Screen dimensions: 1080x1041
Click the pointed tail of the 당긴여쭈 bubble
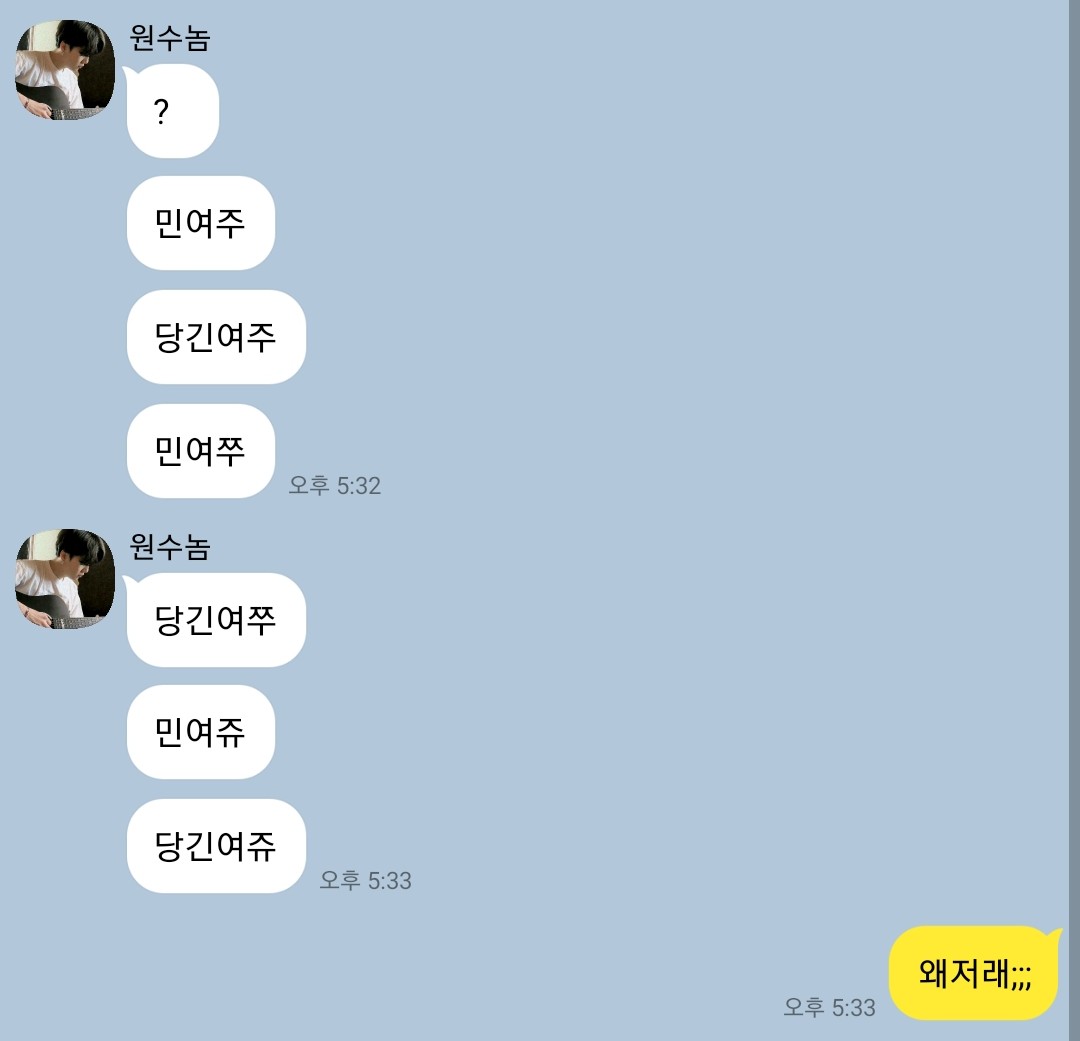pyautogui.click(x=128, y=581)
